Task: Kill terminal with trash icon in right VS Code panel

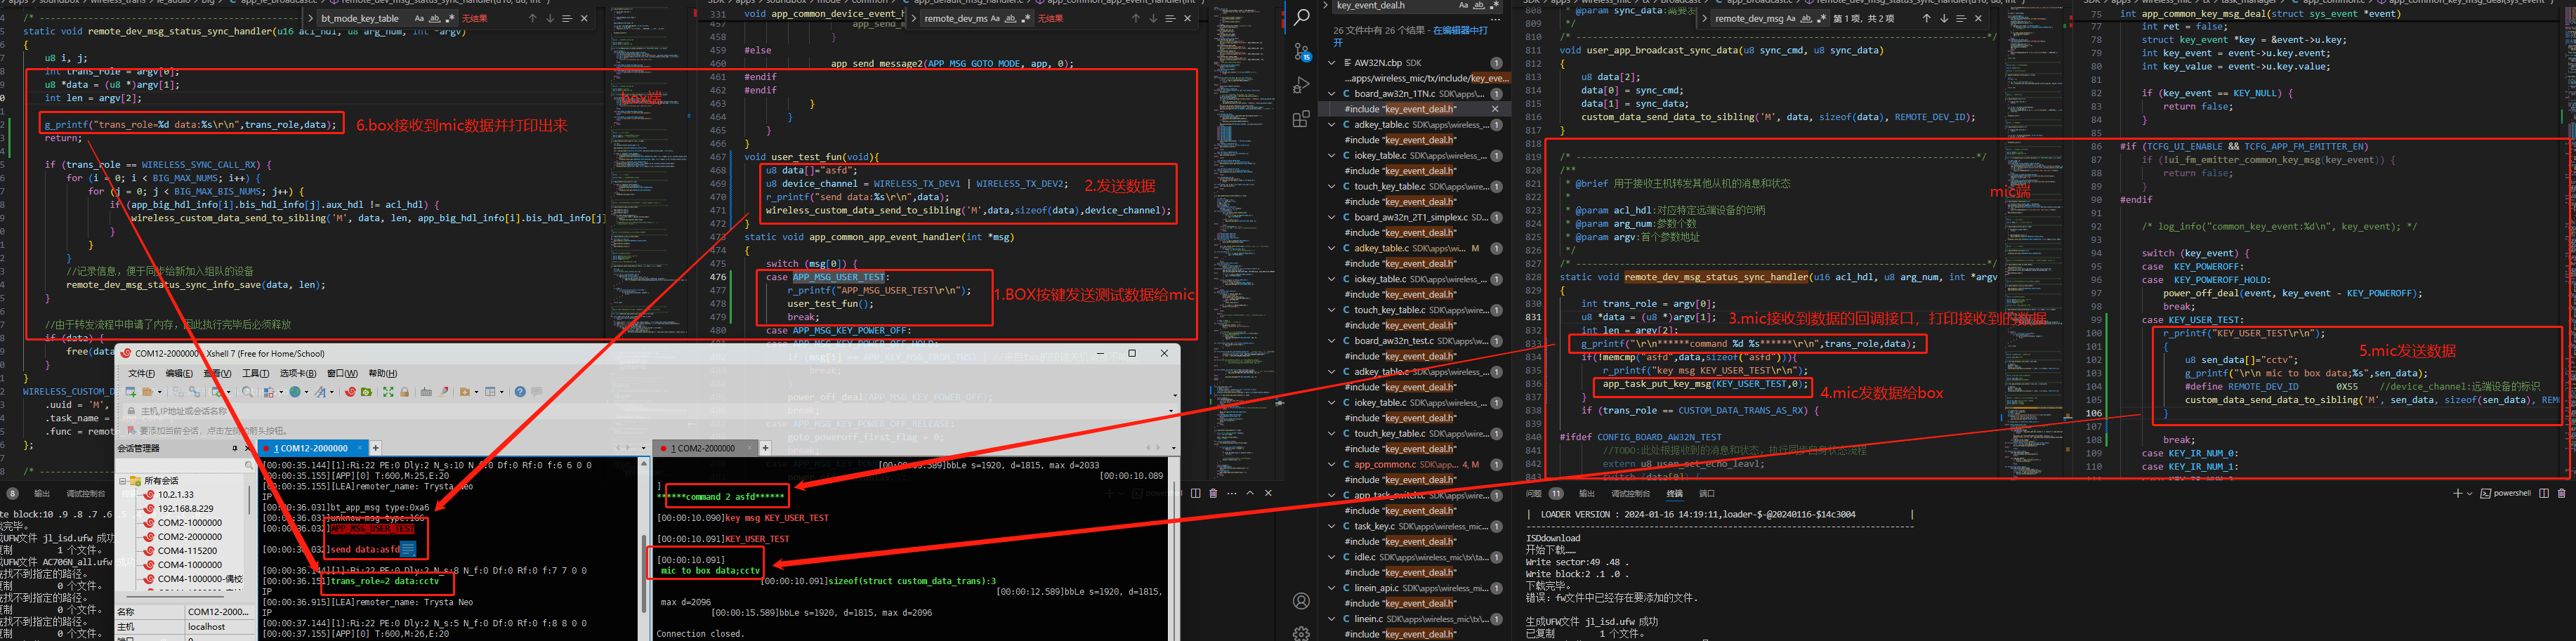Action: pyautogui.click(x=2561, y=493)
